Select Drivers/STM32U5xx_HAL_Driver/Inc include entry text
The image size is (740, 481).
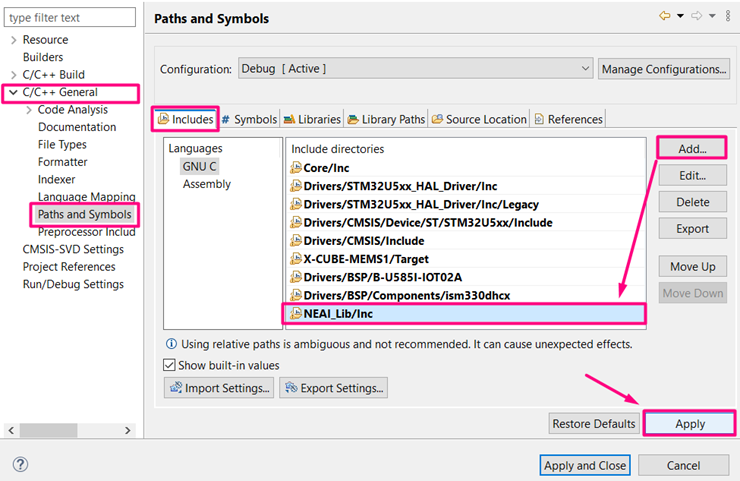(400, 186)
